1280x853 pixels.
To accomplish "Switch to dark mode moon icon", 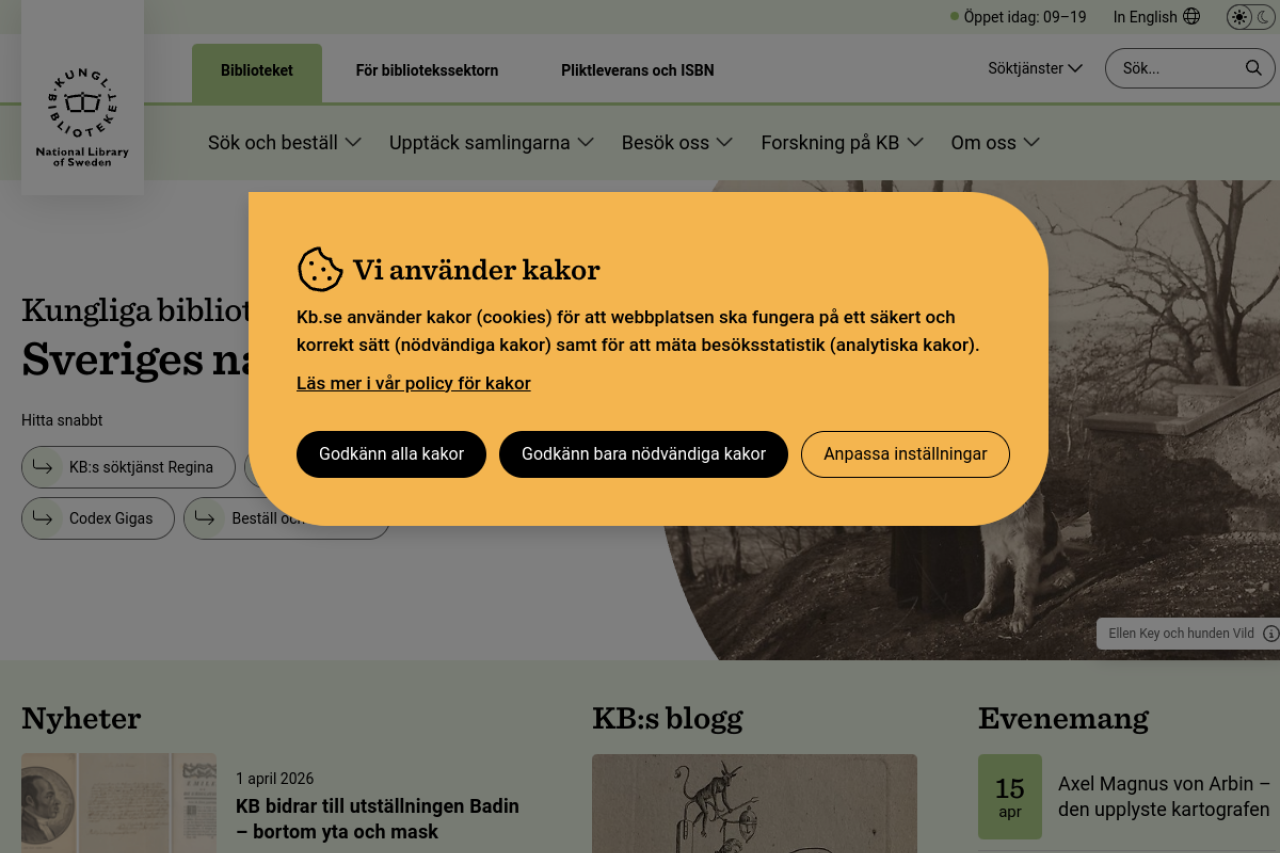I will pyautogui.click(x=1264, y=17).
